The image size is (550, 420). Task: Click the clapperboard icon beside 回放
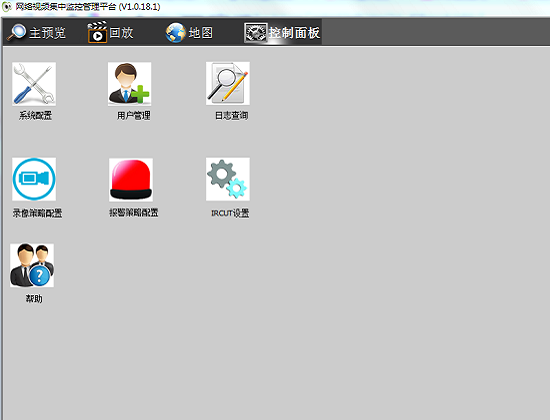click(x=97, y=32)
